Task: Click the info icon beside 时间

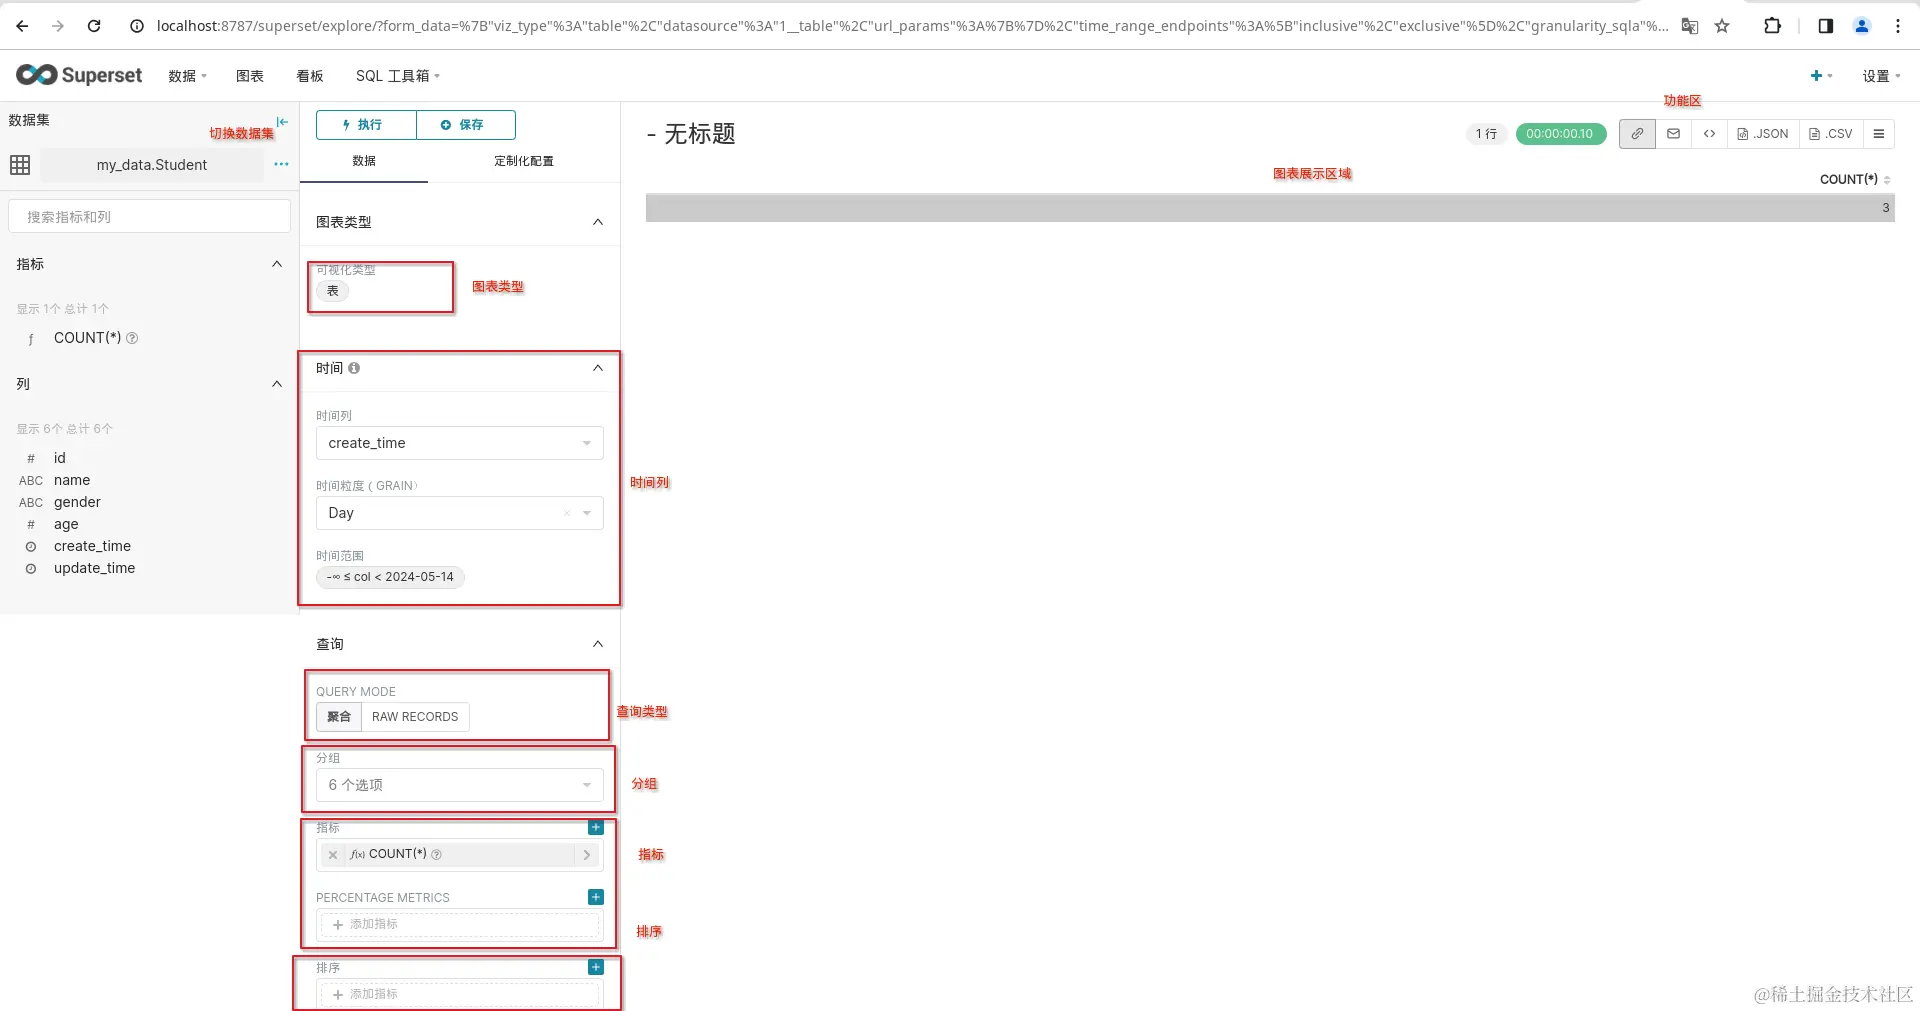Action: click(x=354, y=368)
